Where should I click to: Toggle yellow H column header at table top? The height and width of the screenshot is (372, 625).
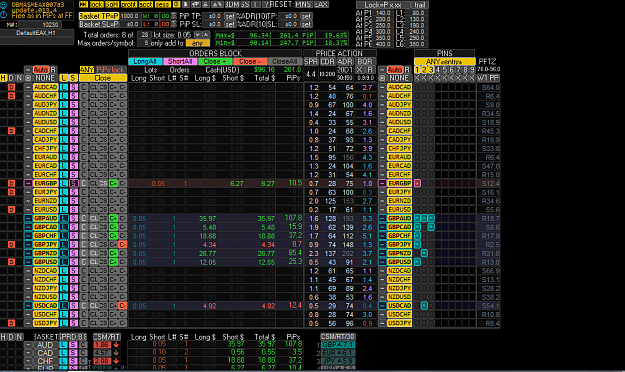[4, 78]
